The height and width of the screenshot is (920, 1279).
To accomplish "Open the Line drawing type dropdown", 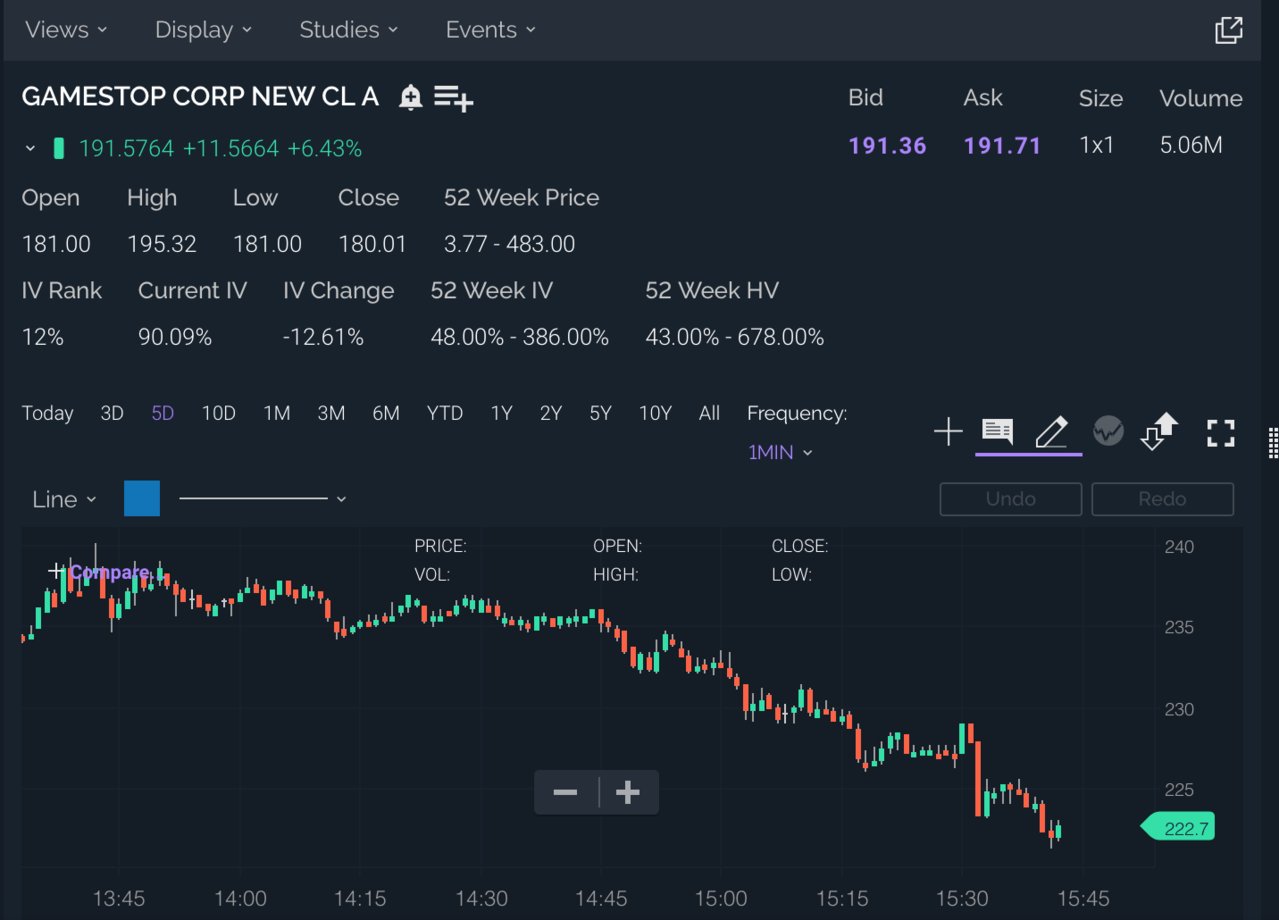I will pos(64,499).
